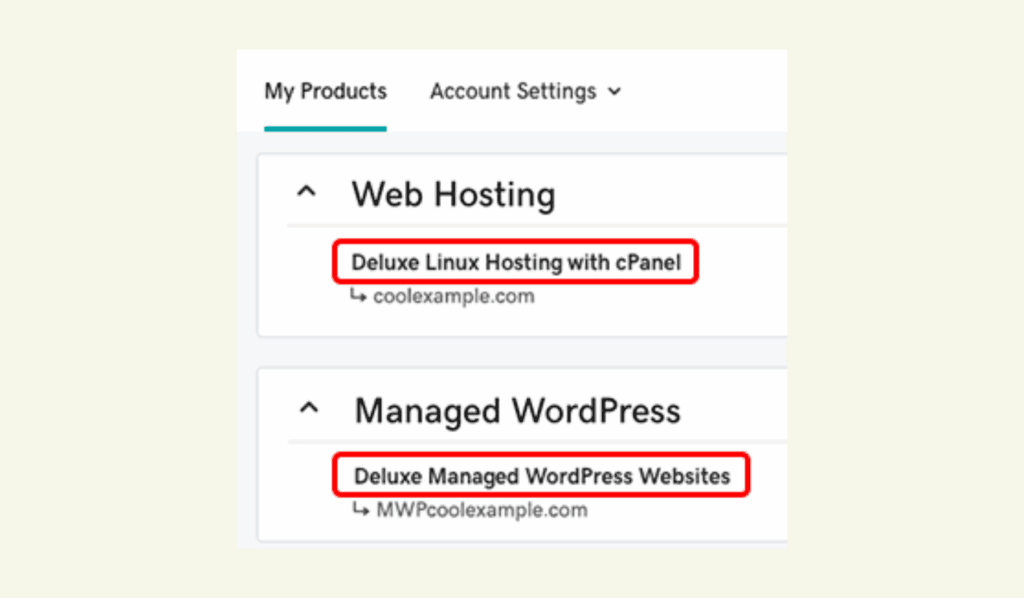Click the arrow icon beside coolexample.com
Screen dimensions: 1024x598
point(358,295)
